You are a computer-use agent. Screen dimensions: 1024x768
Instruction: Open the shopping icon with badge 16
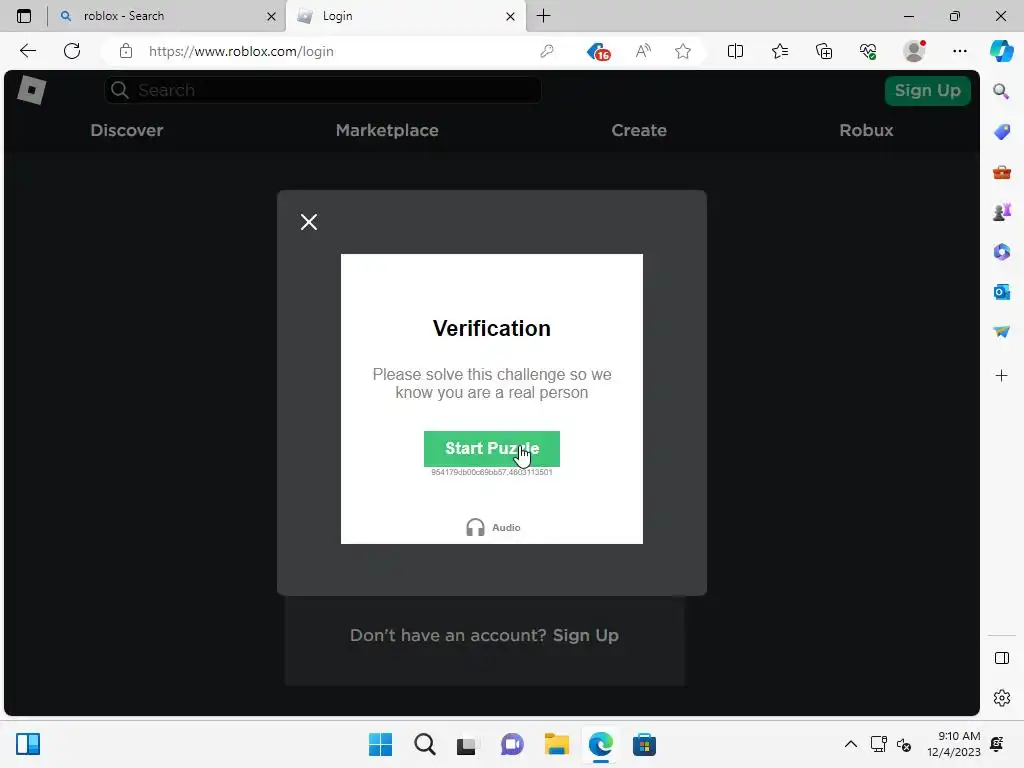click(598, 51)
